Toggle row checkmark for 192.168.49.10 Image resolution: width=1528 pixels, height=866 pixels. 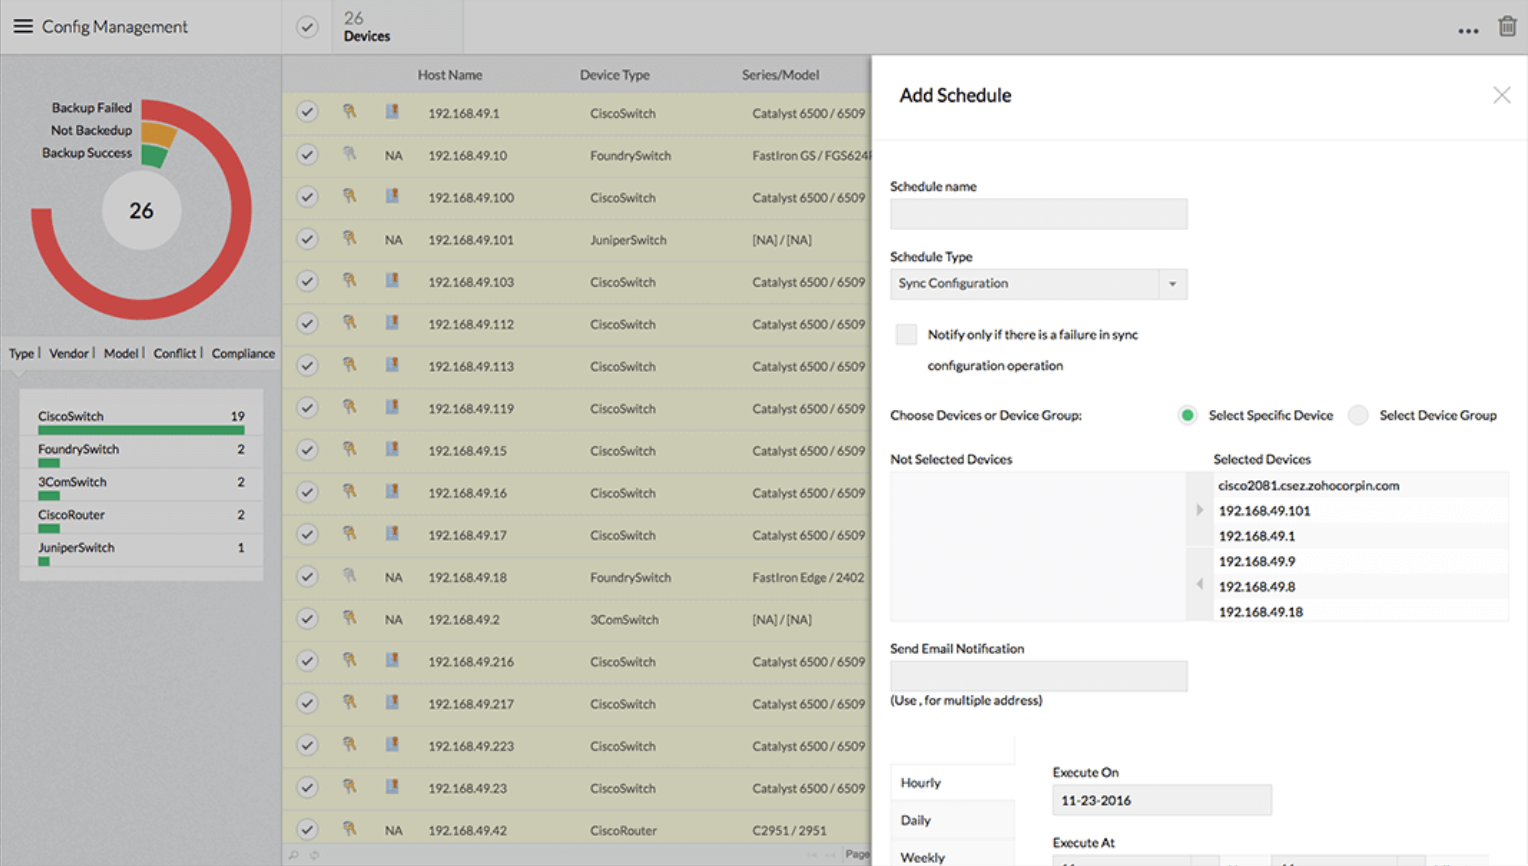(x=307, y=155)
